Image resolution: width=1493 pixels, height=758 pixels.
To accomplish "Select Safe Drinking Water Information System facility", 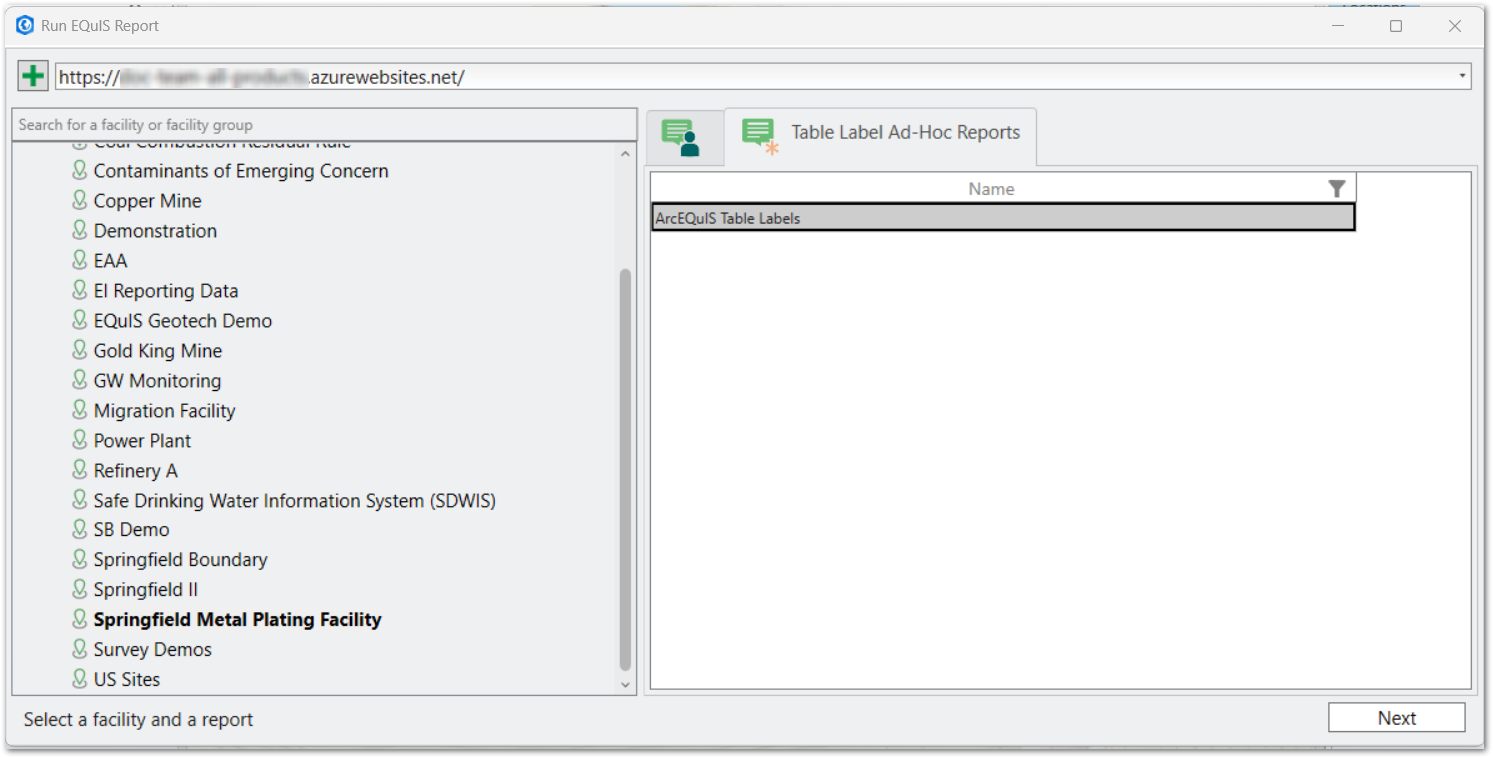I will tap(295, 501).
